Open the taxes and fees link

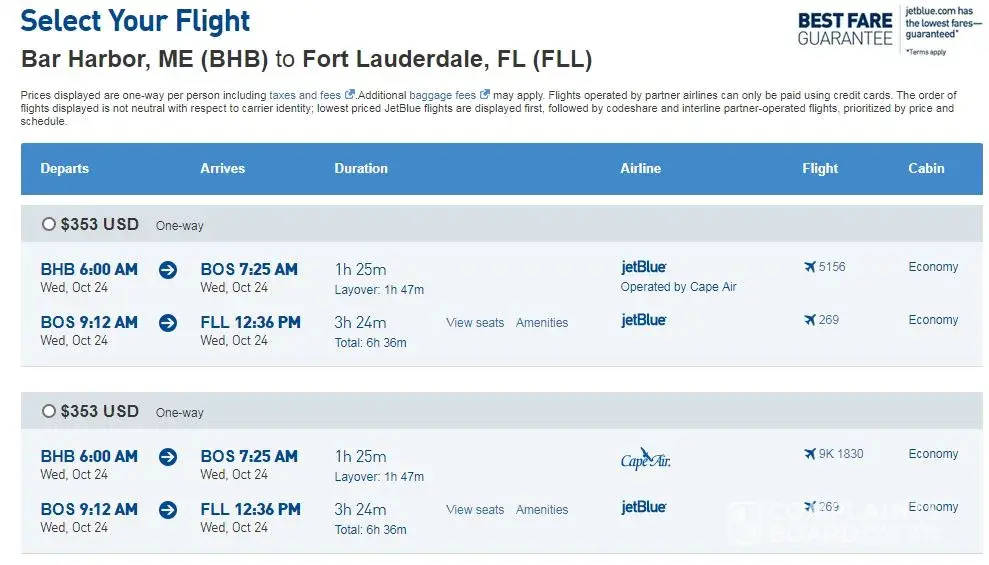(305, 95)
